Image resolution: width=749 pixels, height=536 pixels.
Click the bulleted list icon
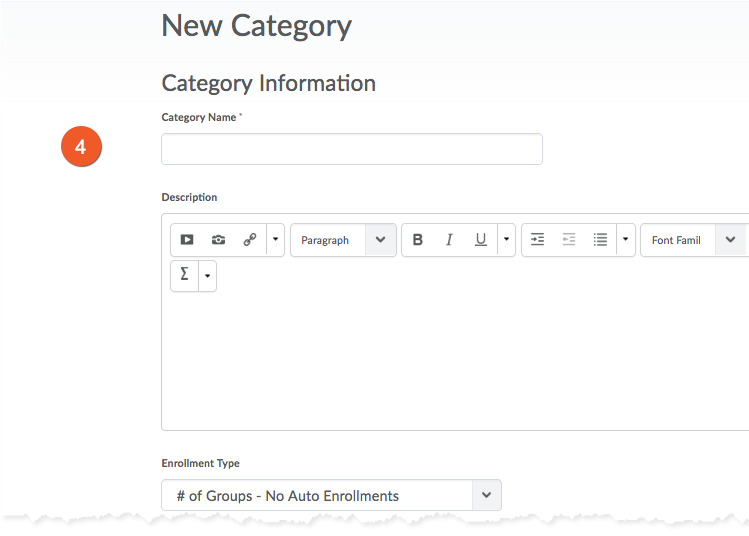[600, 240]
